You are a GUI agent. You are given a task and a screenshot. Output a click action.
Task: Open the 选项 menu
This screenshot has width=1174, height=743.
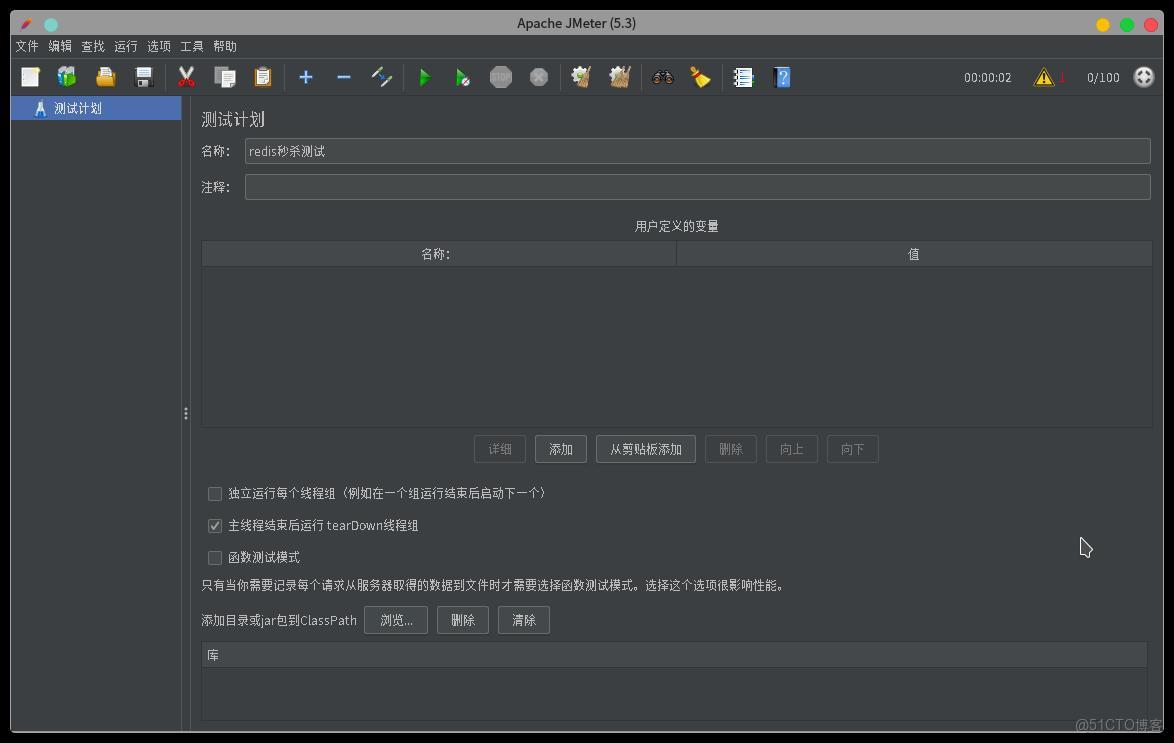point(158,46)
